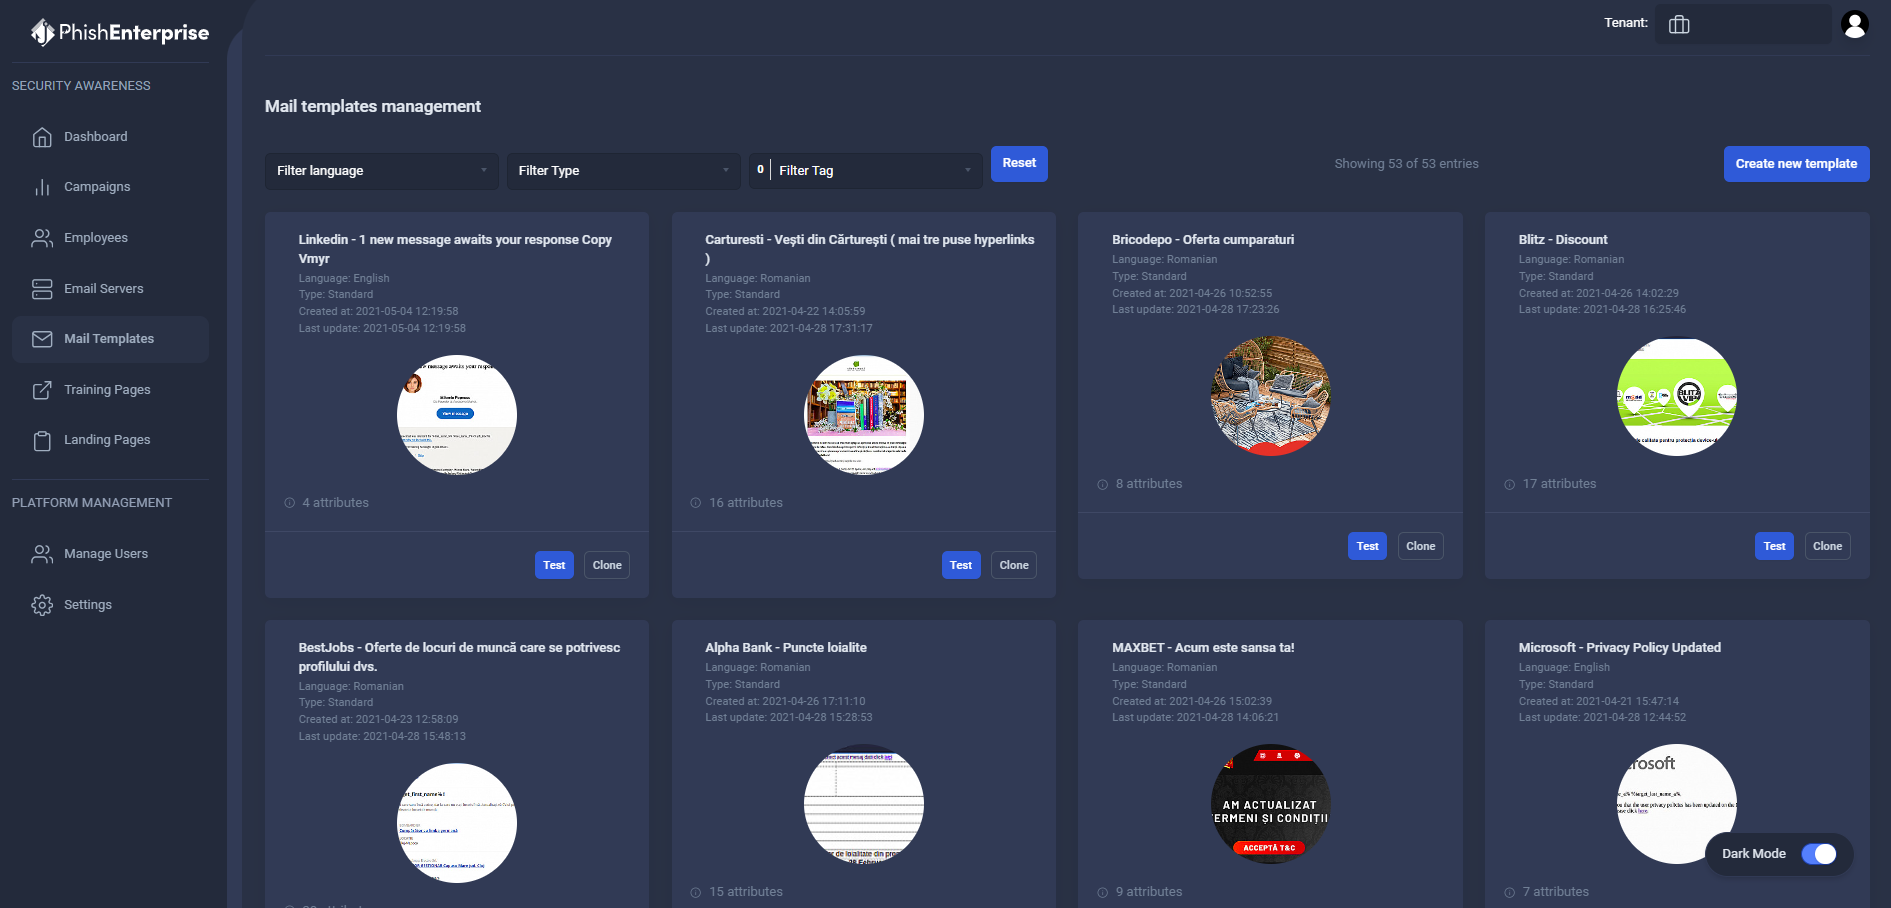
Task: Click the Manage Users people icon
Action: pyautogui.click(x=42, y=554)
